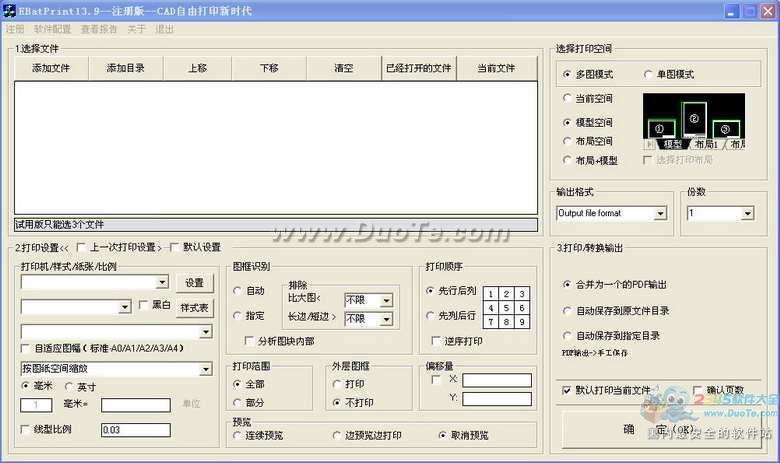Click the model space preview thumbnail
The width and height of the screenshot is (780, 463).
(694, 121)
